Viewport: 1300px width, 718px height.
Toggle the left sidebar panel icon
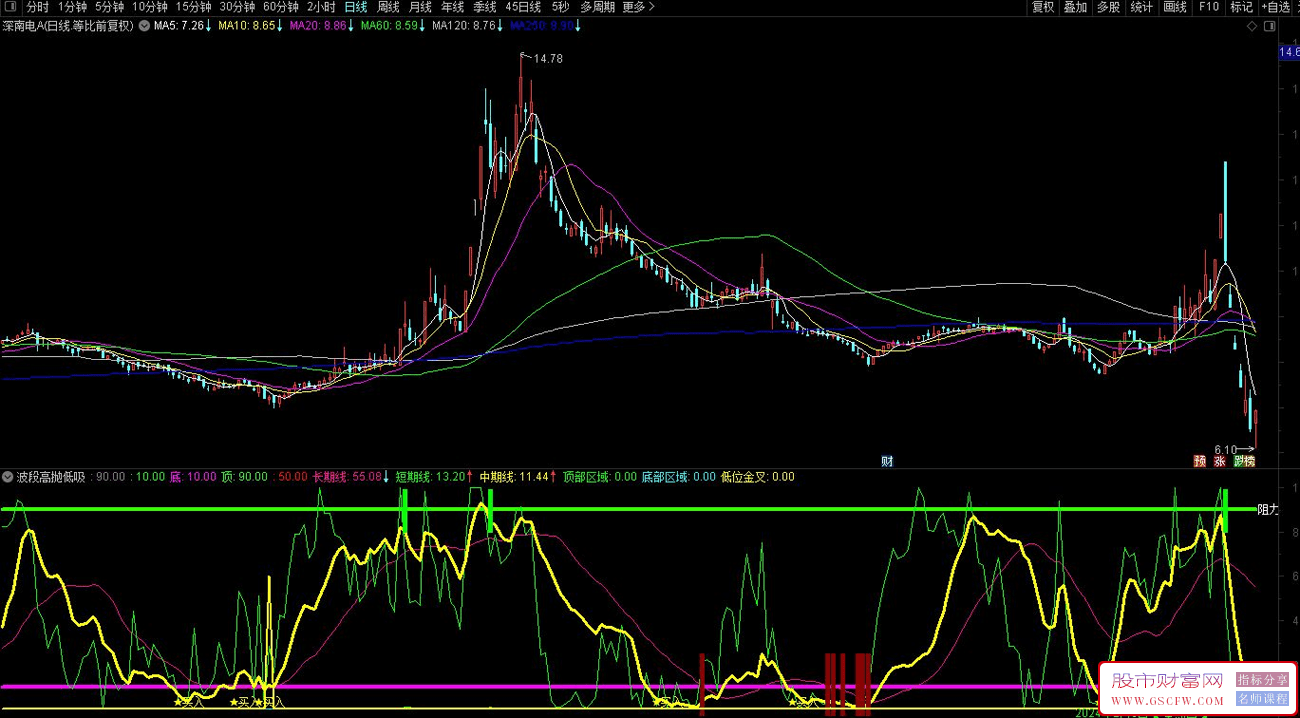coord(10,7)
